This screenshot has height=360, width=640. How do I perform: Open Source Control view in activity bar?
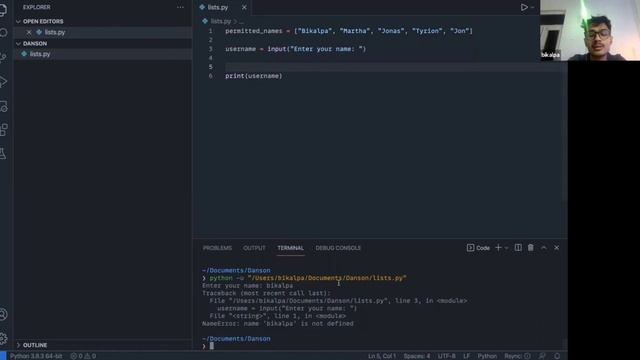[x=3, y=57]
